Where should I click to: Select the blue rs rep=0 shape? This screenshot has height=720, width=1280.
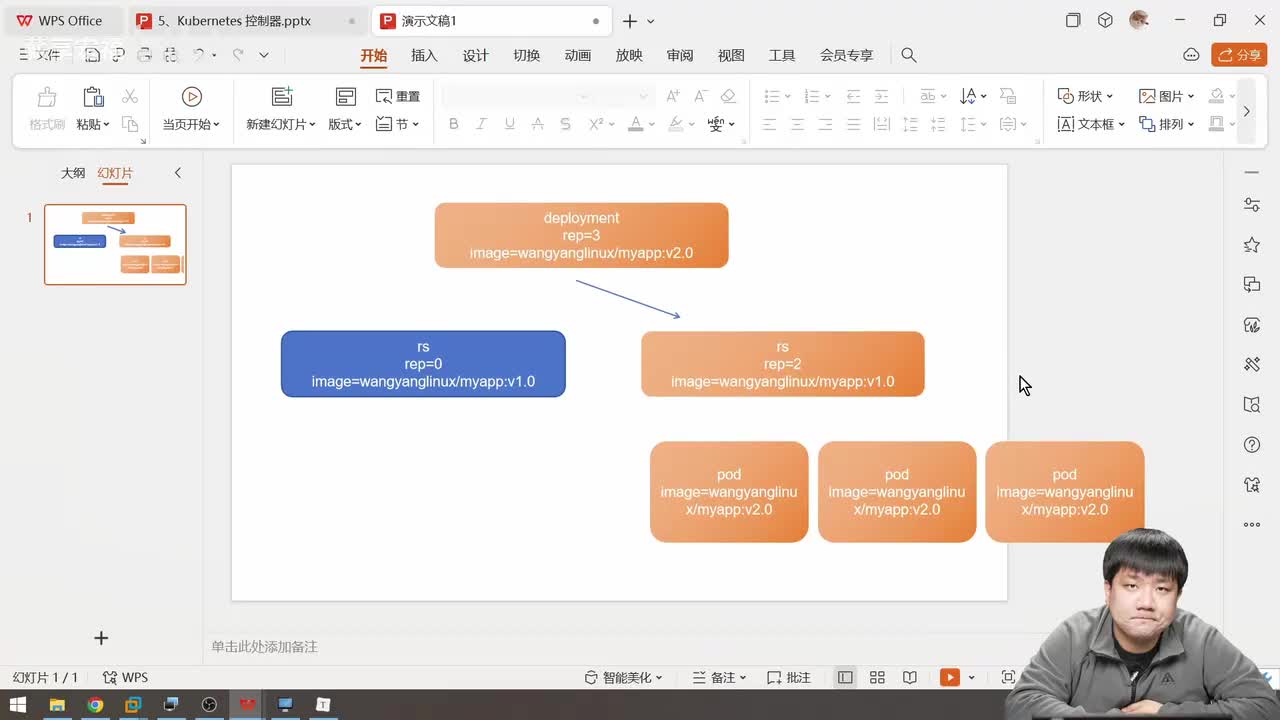423,364
